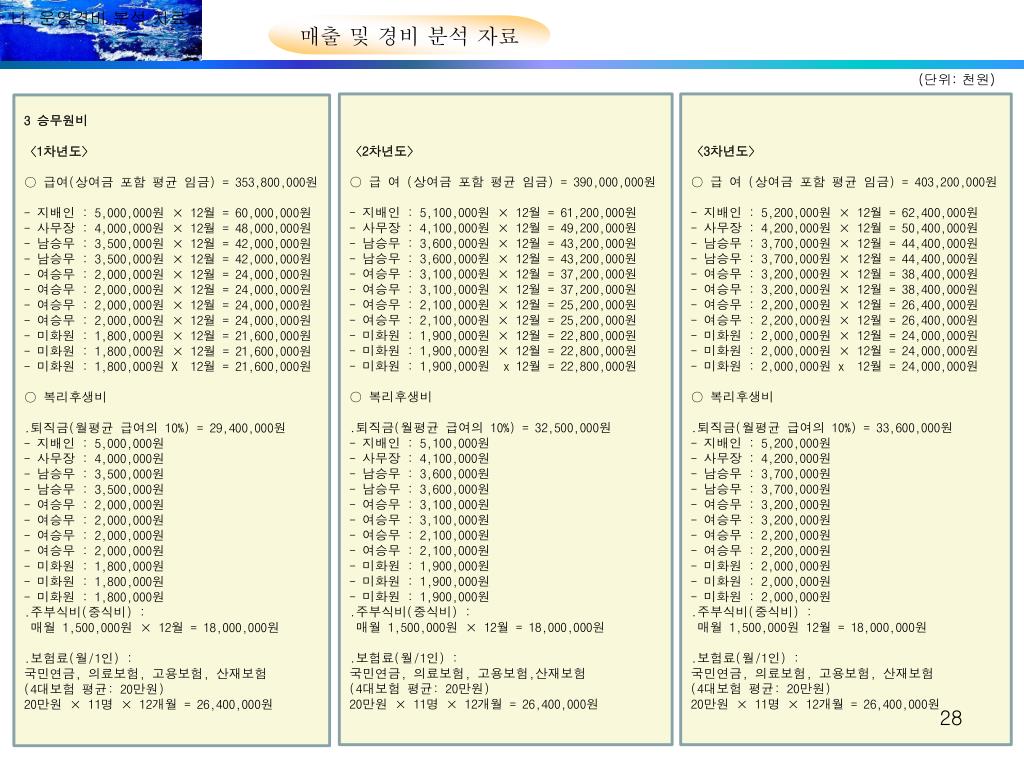Select the '<1차년도>' year heading

click(x=58, y=152)
